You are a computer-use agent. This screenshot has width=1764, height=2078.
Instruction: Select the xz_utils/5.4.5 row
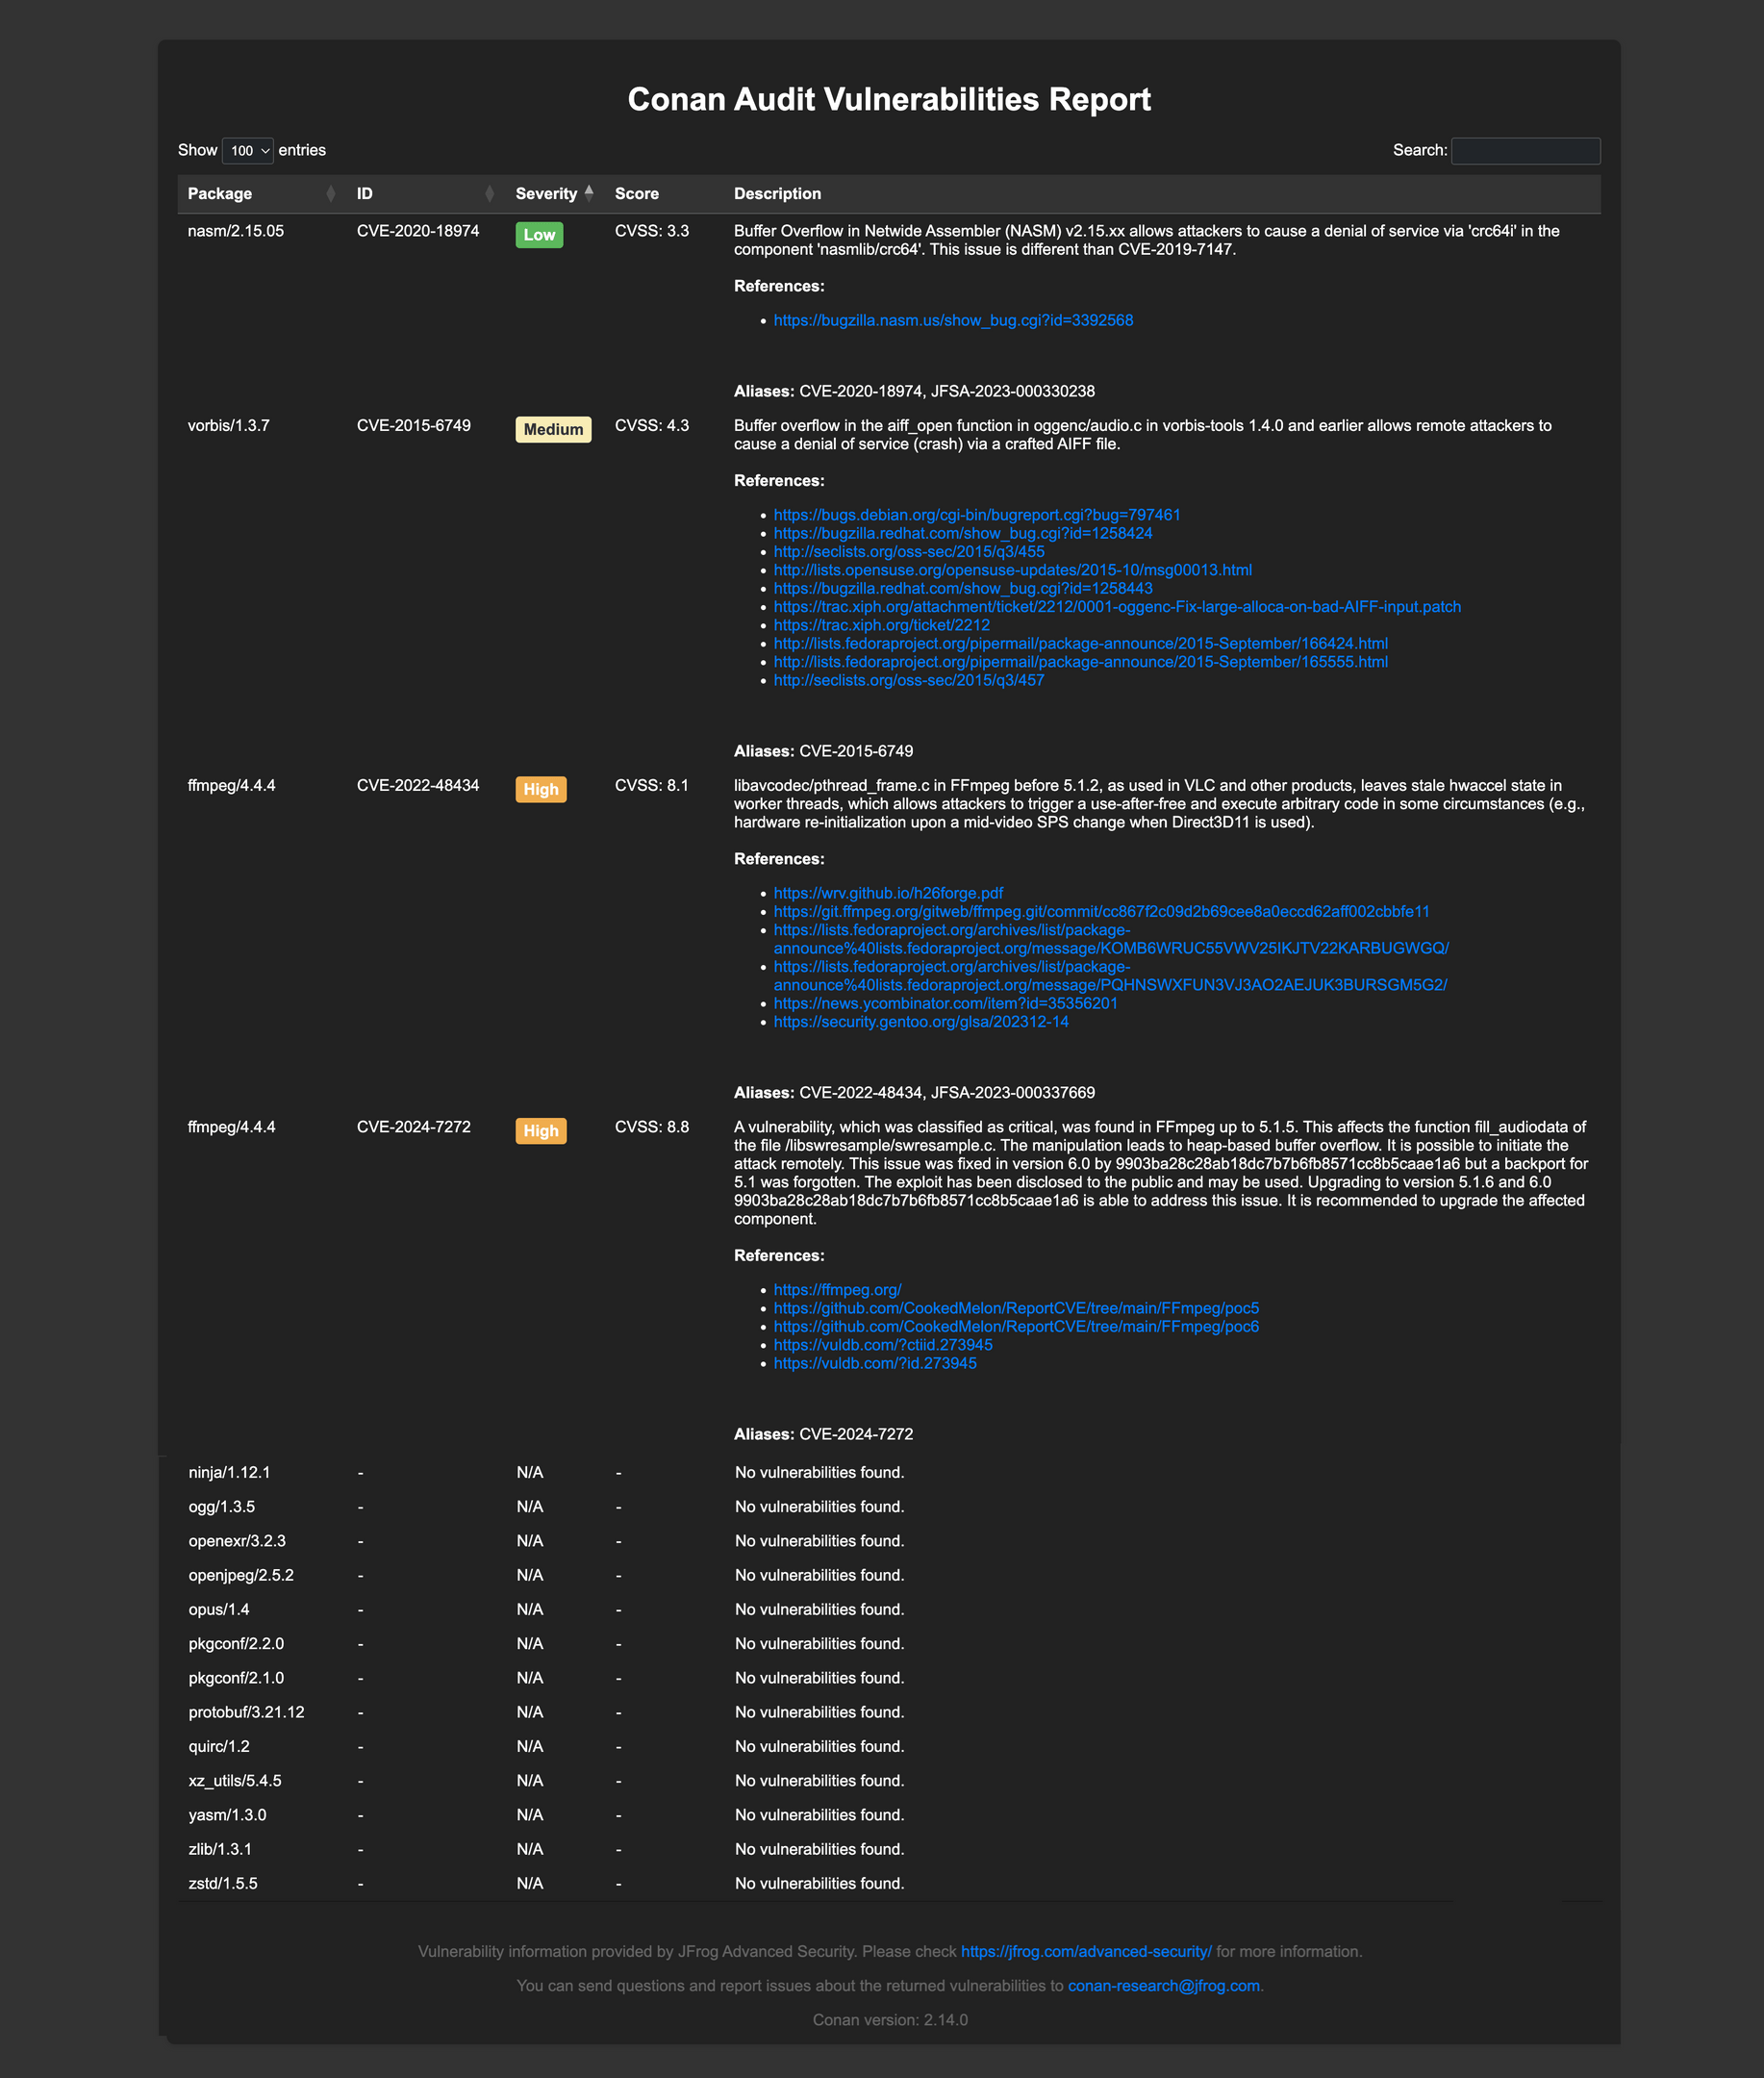889,1781
